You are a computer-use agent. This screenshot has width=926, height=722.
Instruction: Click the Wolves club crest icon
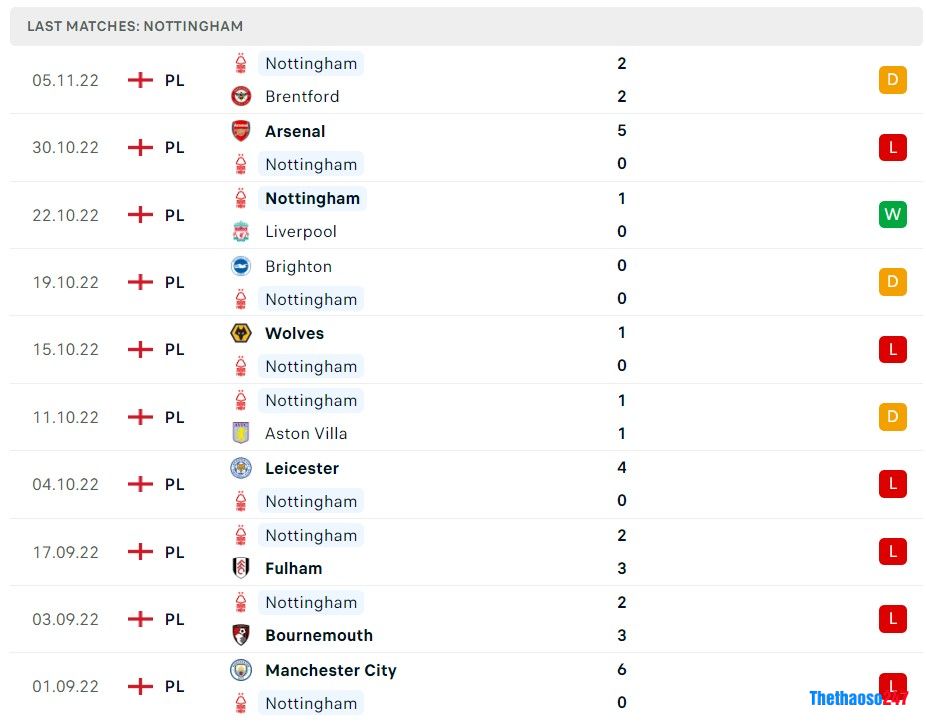click(x=240, y=333)
